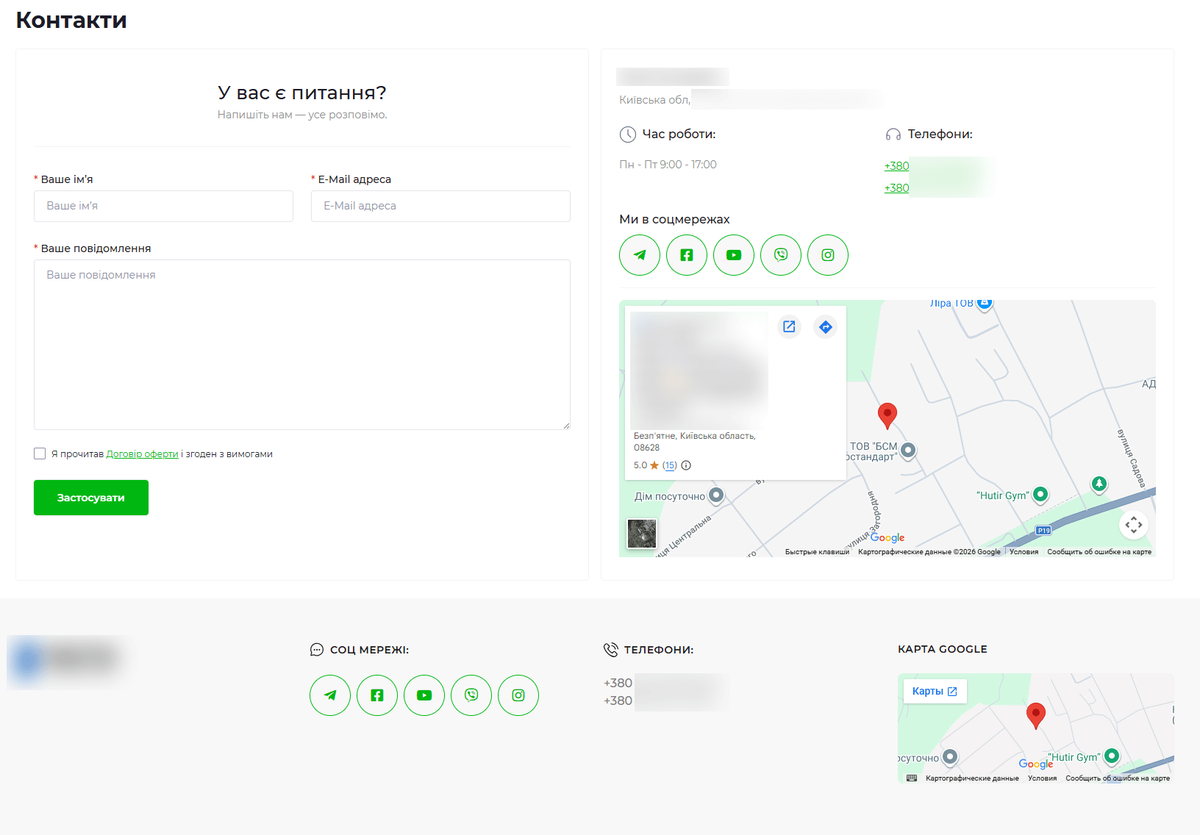This screenshot has width=1200, height=835.
Task: Click footer YouTube icon under Соц мережі
Action: tap(424, 695)
